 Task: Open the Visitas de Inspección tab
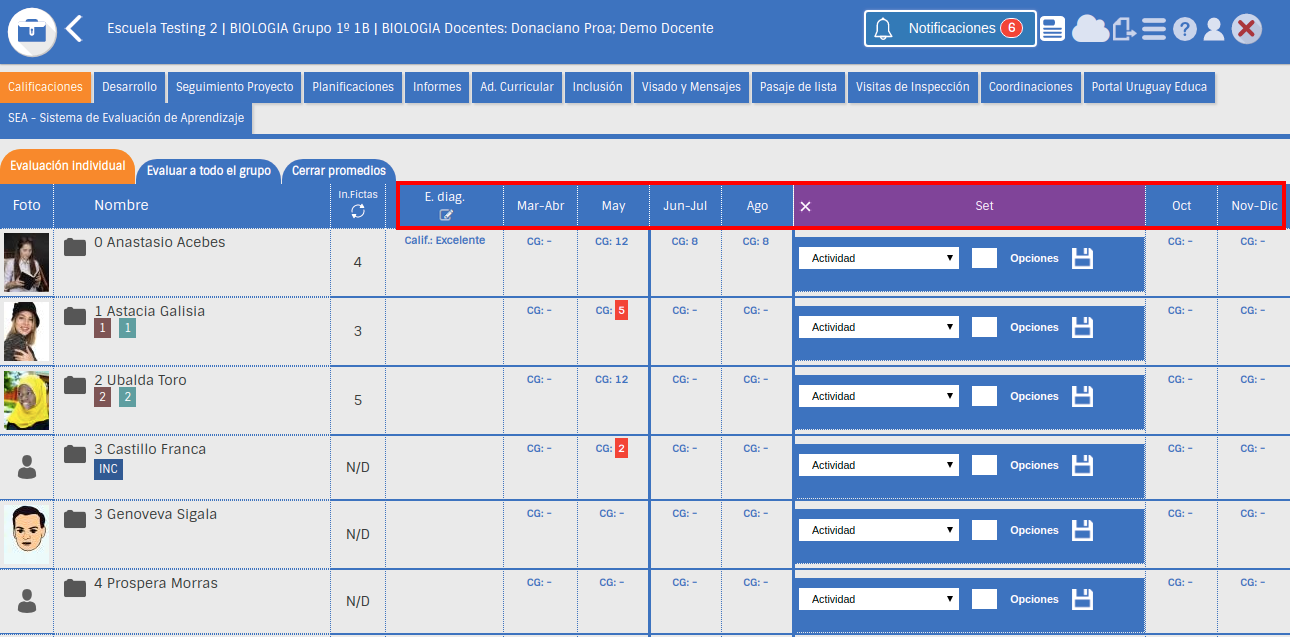coord(913,87)
